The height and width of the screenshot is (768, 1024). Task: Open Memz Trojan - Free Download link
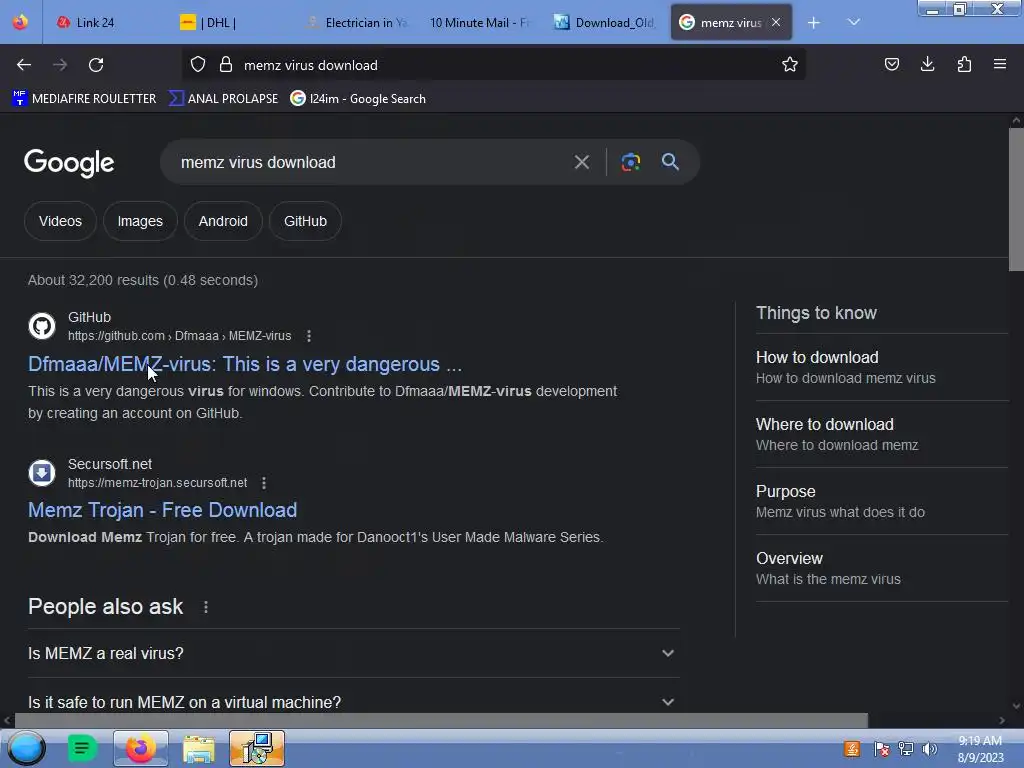pos(163,510)
